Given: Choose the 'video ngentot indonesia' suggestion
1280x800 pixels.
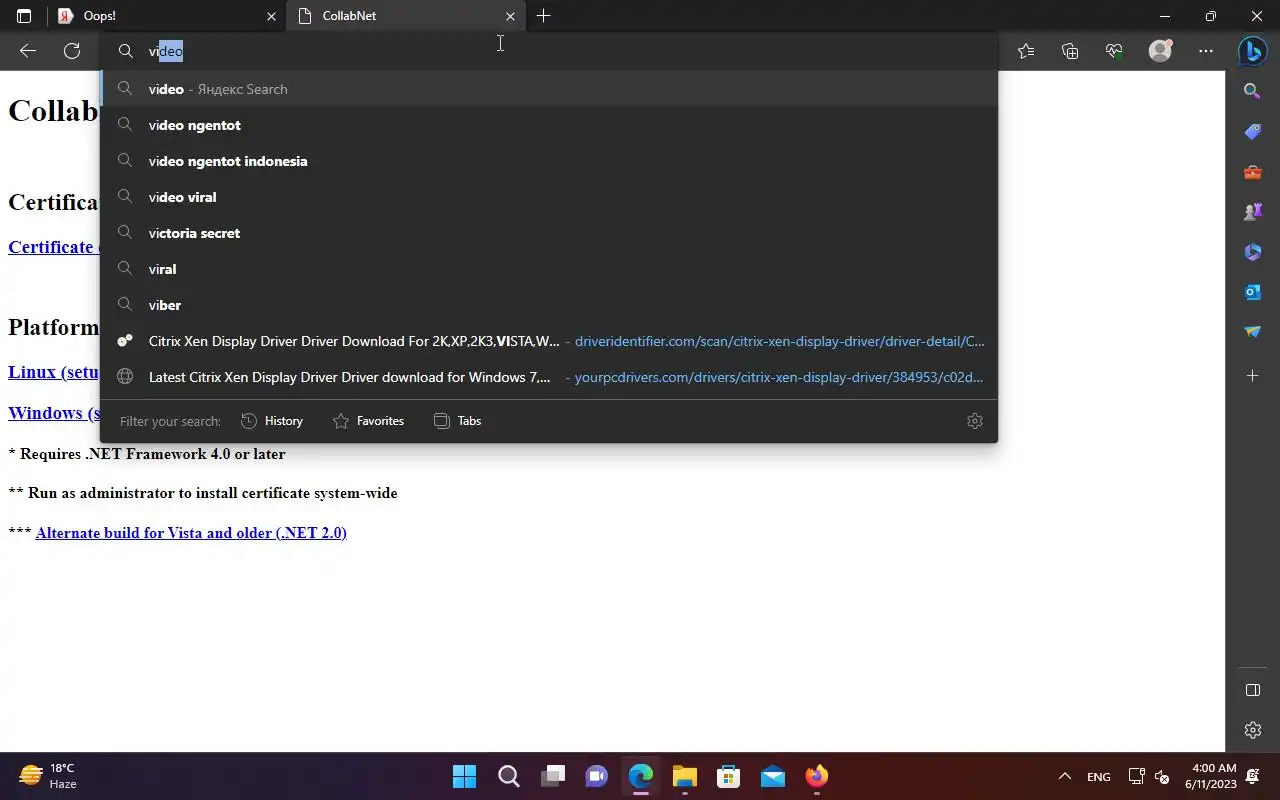Looking at the screenshot, I should pos(549,161).
